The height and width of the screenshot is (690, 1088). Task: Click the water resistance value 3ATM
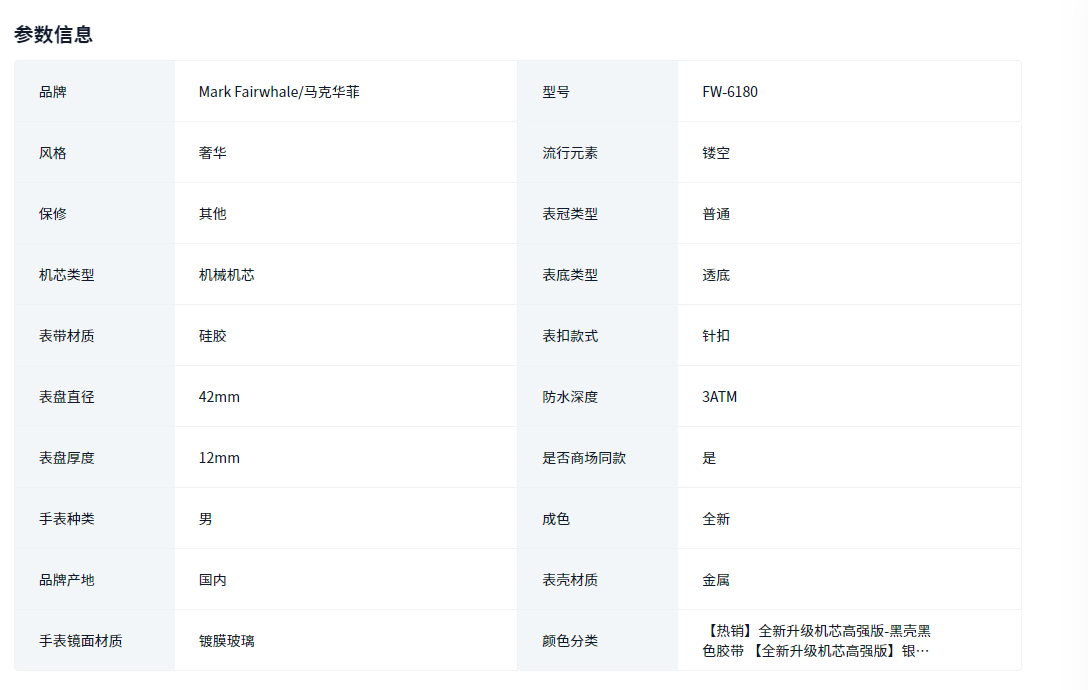click(x=720, y=397)
